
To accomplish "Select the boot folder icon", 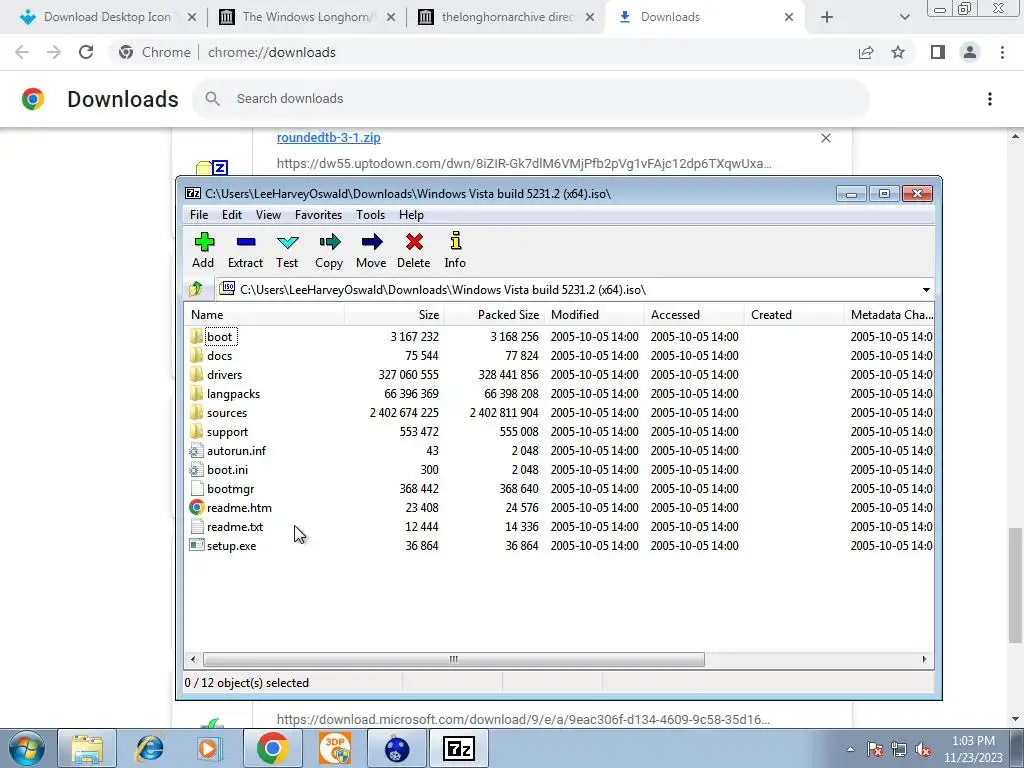I will [x=197, y=336].
